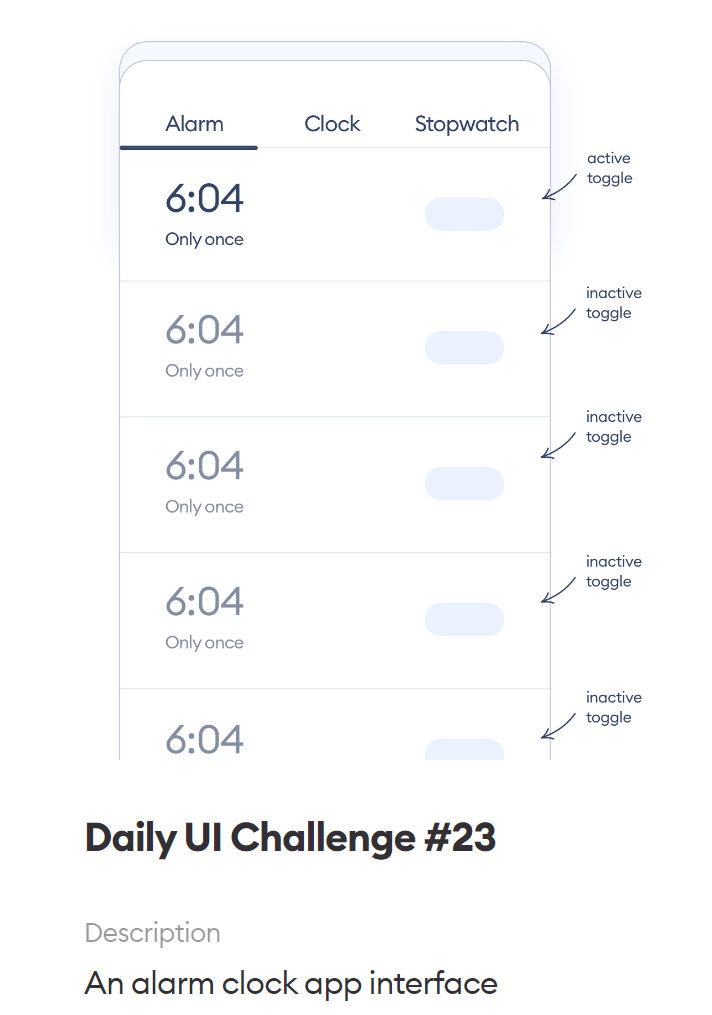
Task: Click the partially visible bottom 6:04 alarm
Action: click(x=205, y=740)
